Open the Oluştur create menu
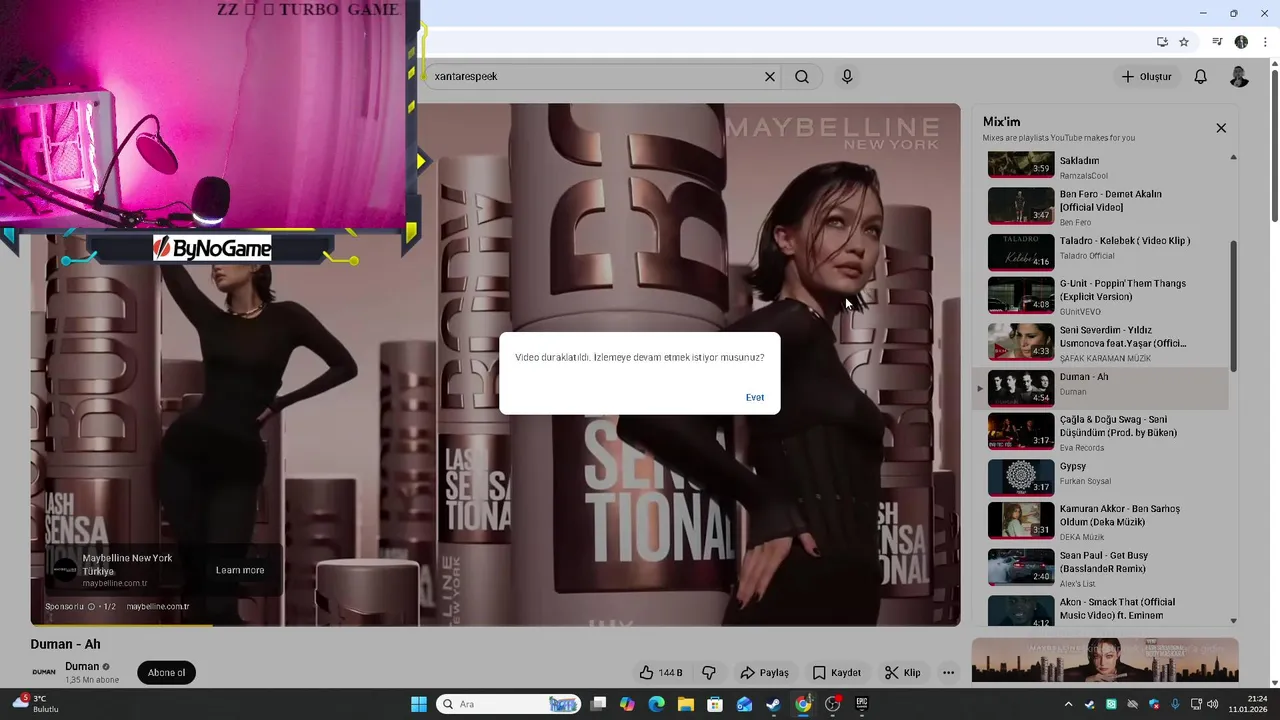This screenshot has width=1280, height=720. pyautogui.click(x=1146, y=76)
